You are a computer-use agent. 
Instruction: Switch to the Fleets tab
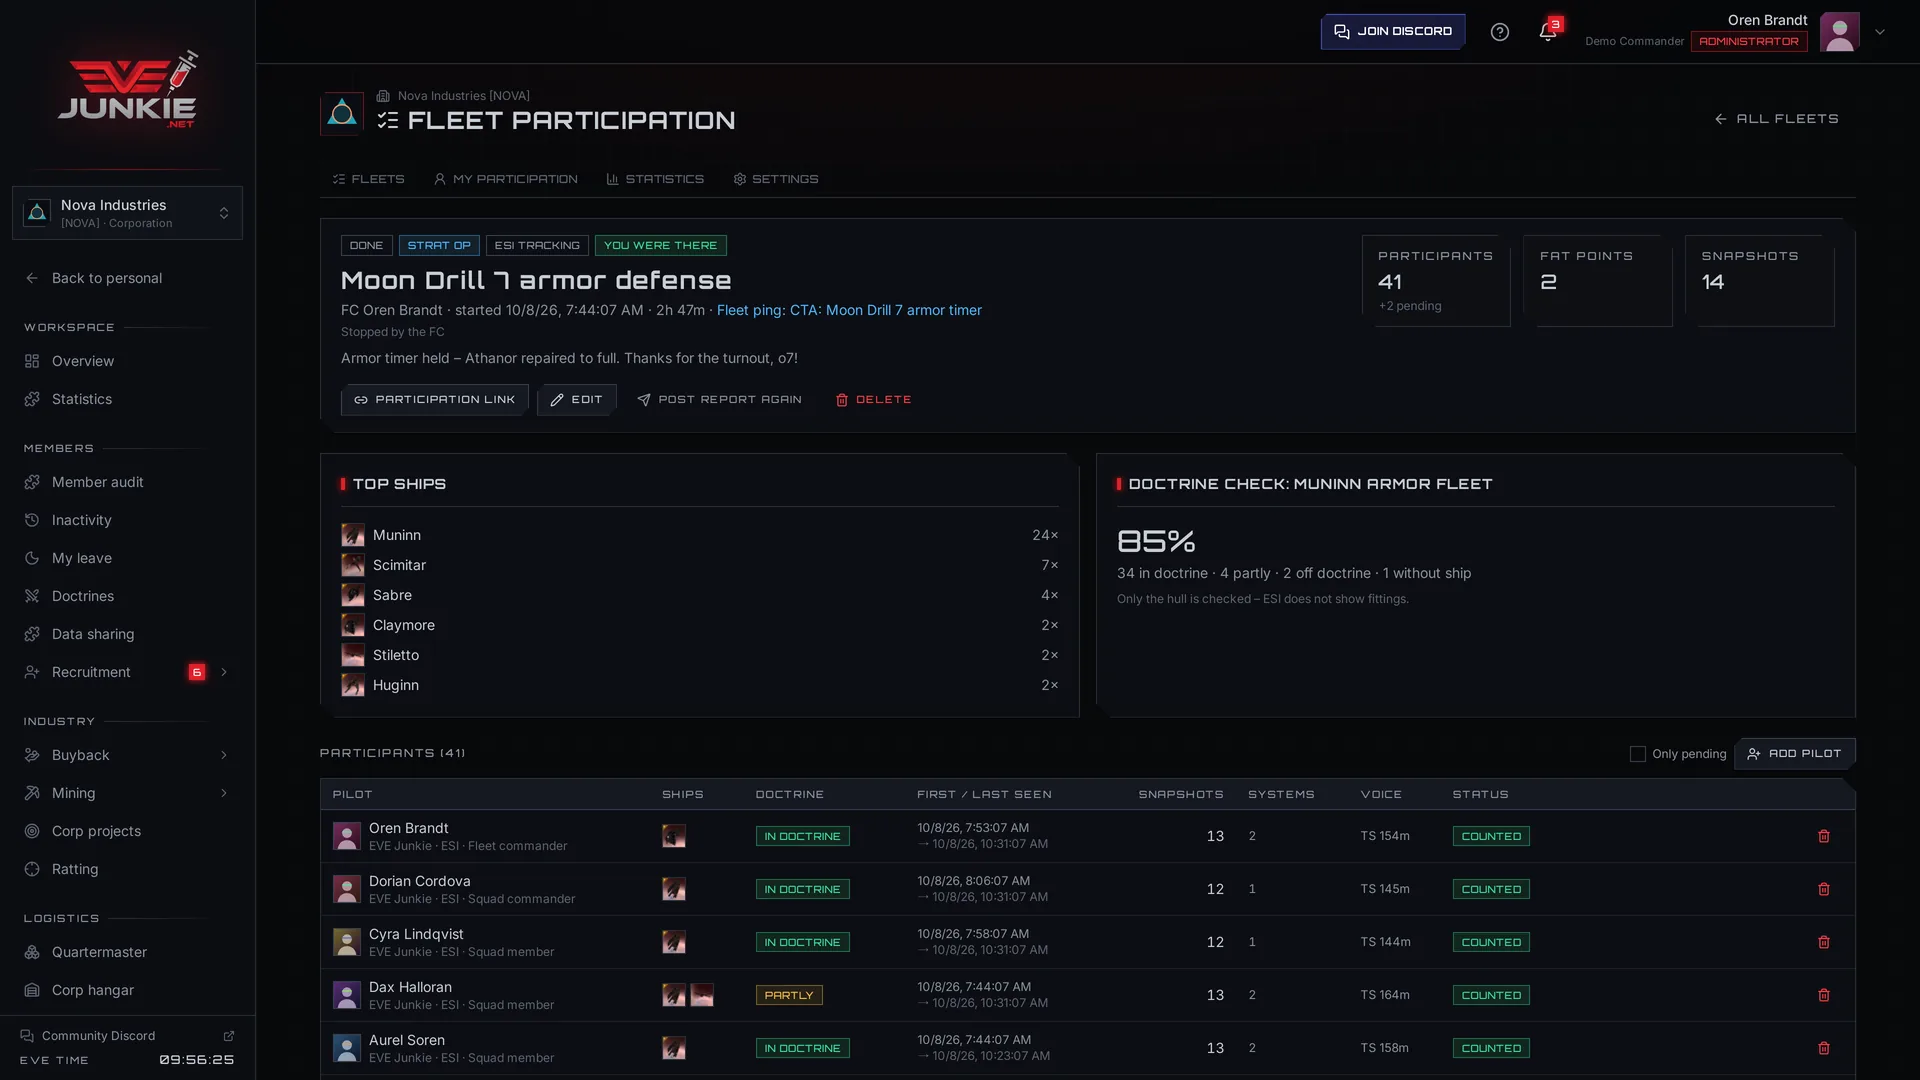[368, 179]
